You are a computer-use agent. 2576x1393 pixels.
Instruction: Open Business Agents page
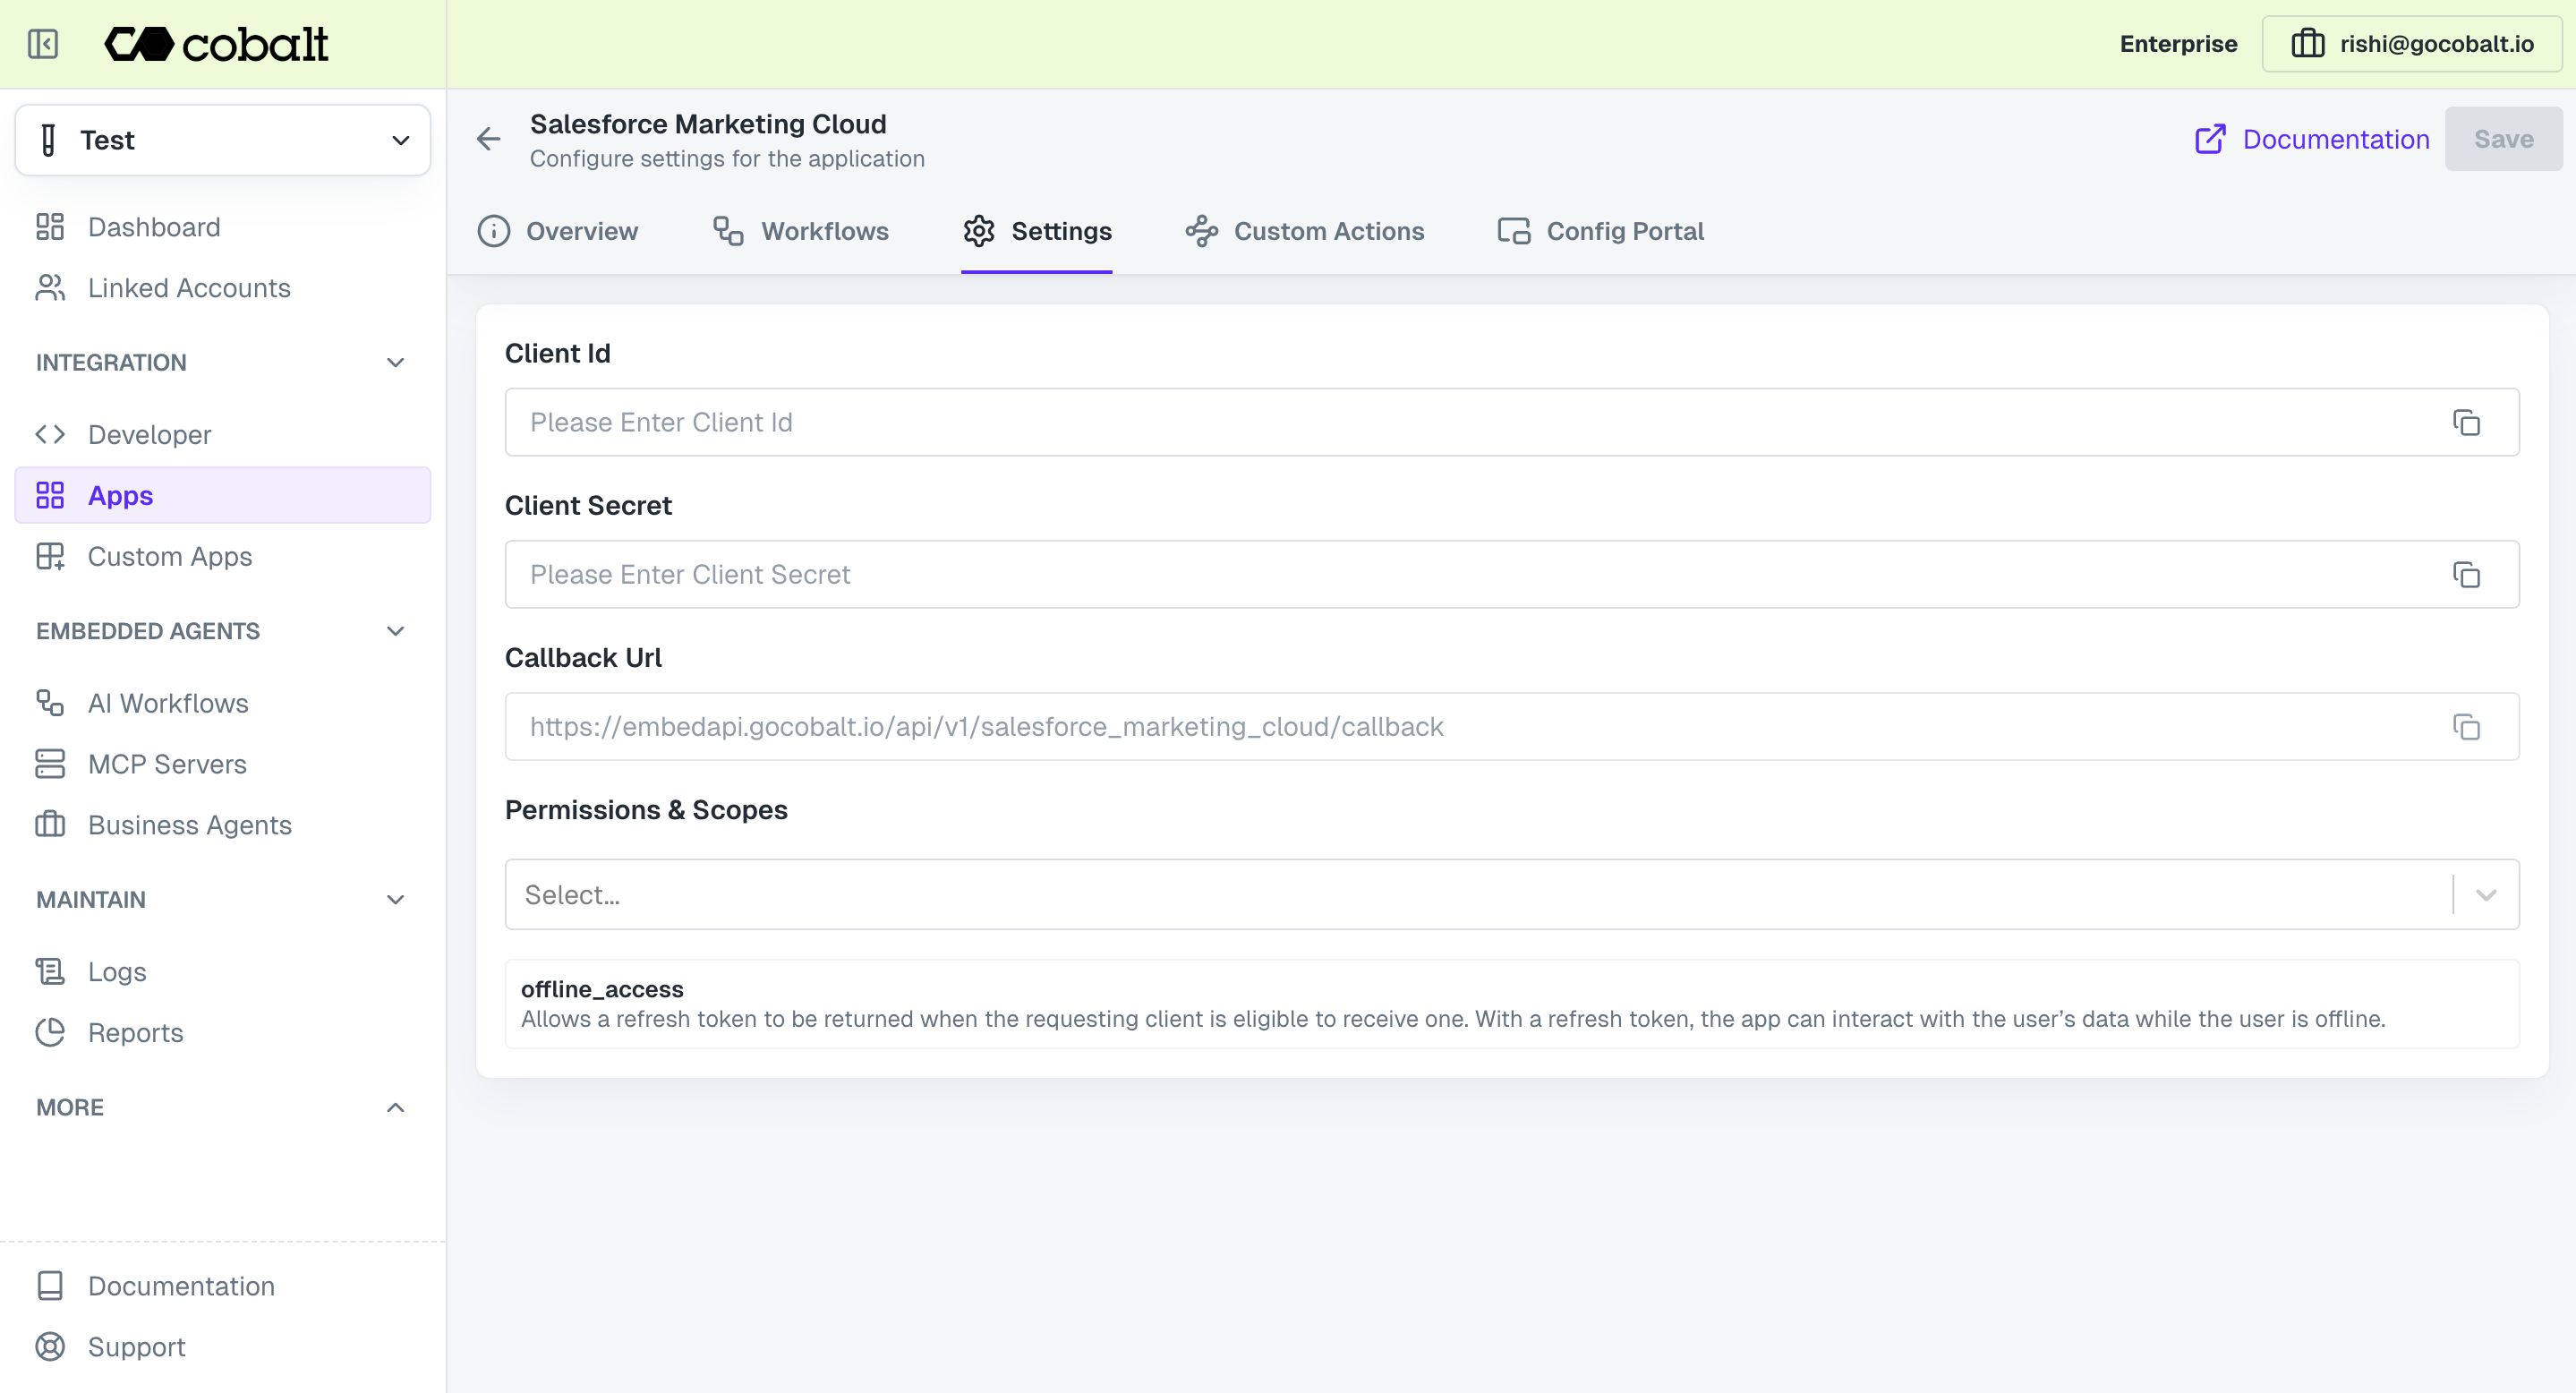[x=189, y=825]
